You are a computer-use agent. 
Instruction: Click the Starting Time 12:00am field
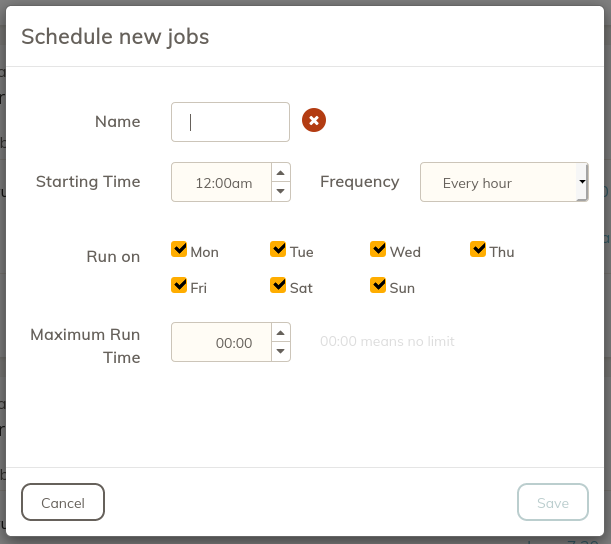221,182
